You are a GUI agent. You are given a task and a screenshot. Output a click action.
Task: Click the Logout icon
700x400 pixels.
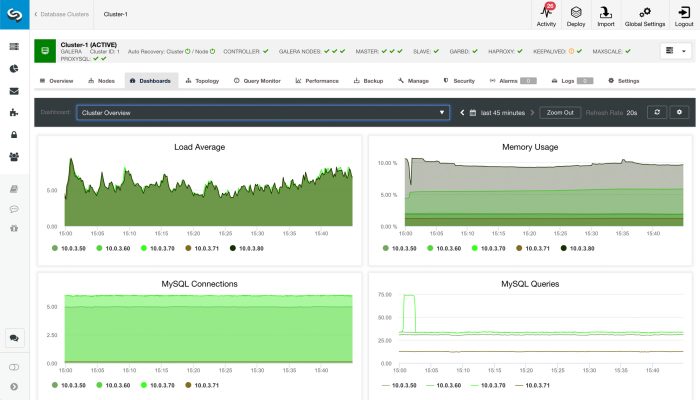tap(682, 12)
